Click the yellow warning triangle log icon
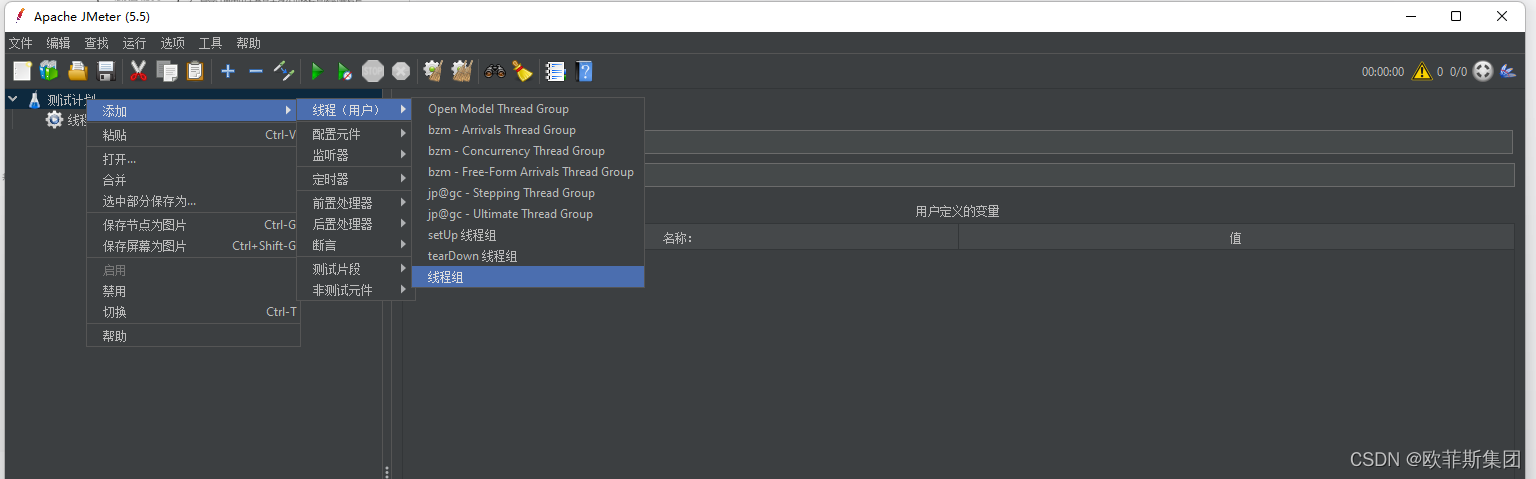Image resolution: width=1536 pixels, height=479 pixels. [x=1421, y=71]
